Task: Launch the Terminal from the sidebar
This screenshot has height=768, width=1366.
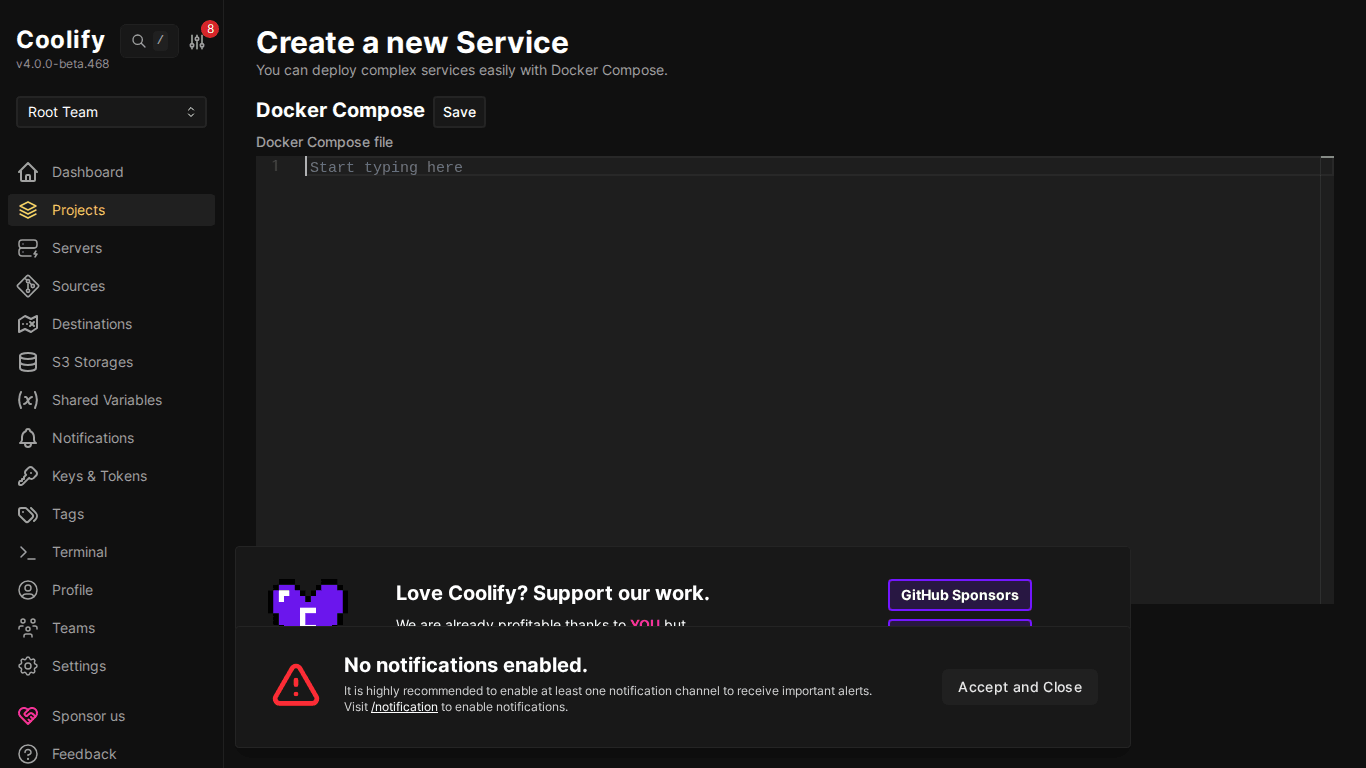Action: (28, 552)
